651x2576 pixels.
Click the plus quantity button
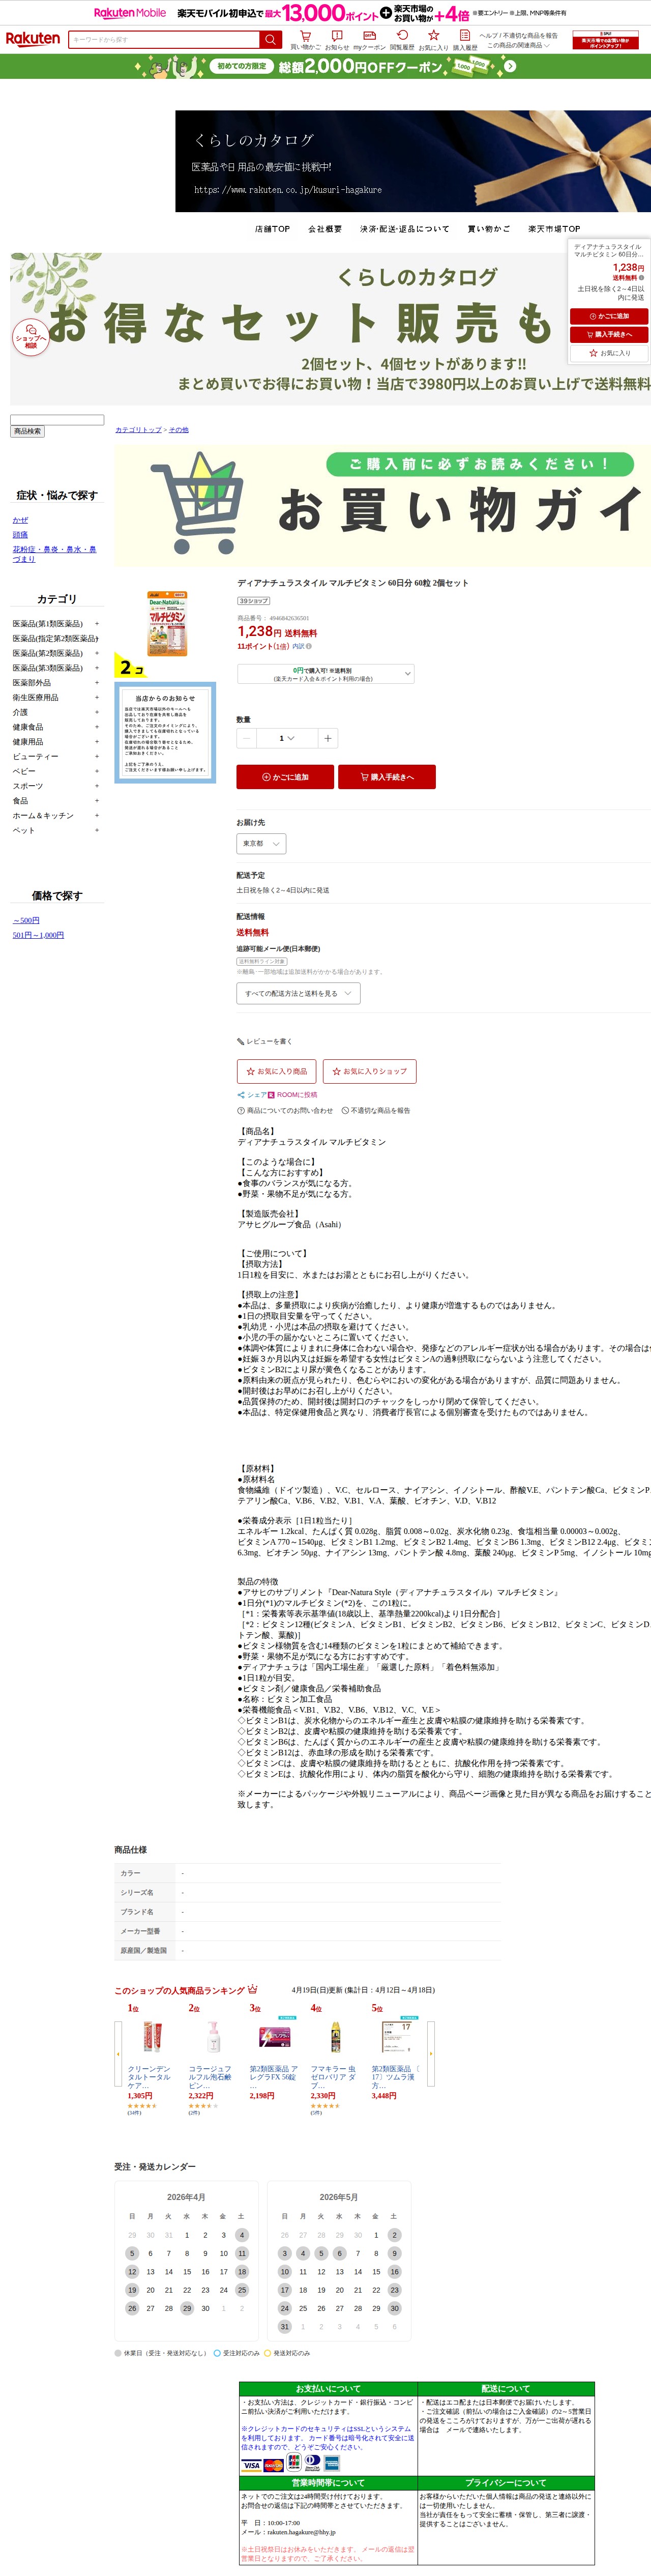[x=327, y=738]
